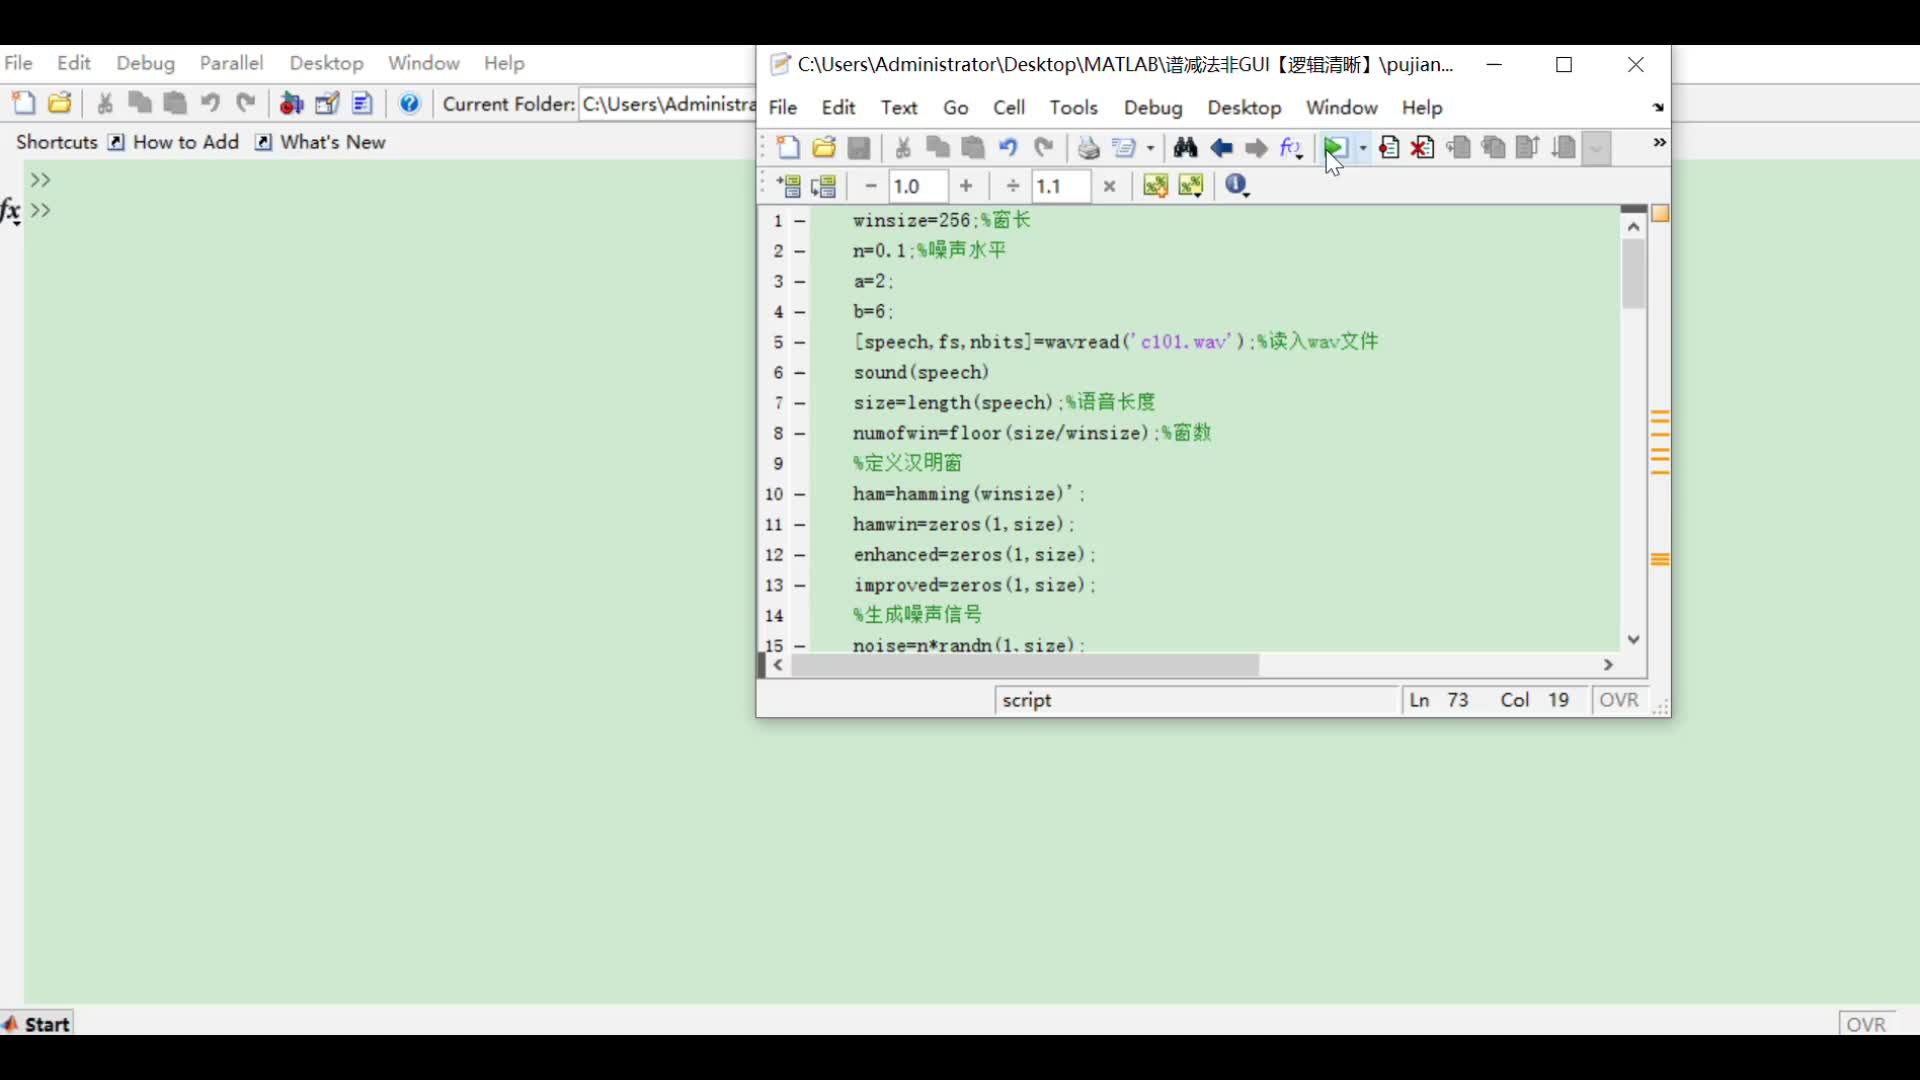This screenshot has height=1080, width=1920.
Task: Print the script using printer icon
Action: (1088, 148)
